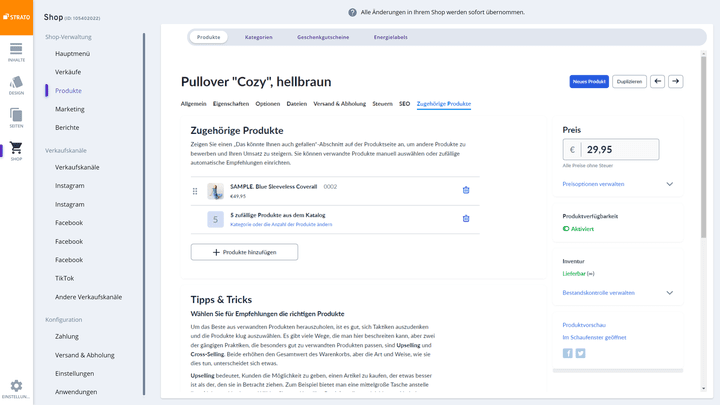Share product via Facebook icon

pos(568,353)
